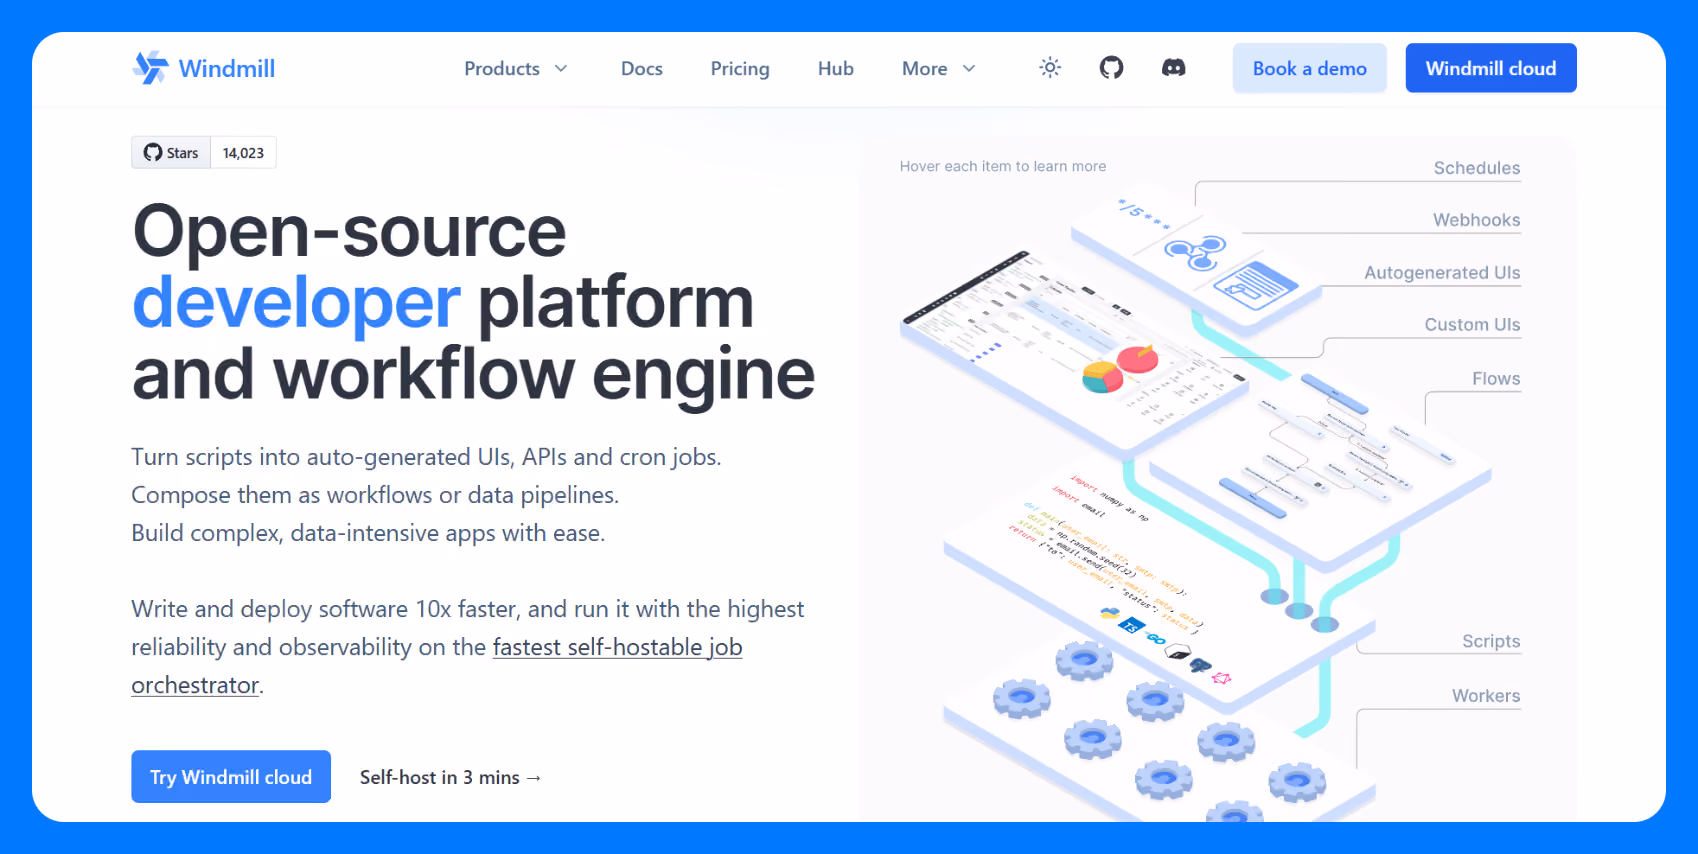Viewport: 1698px width, 854px height.
Task: Click the Scripts label
Action: coord(1491,641)
